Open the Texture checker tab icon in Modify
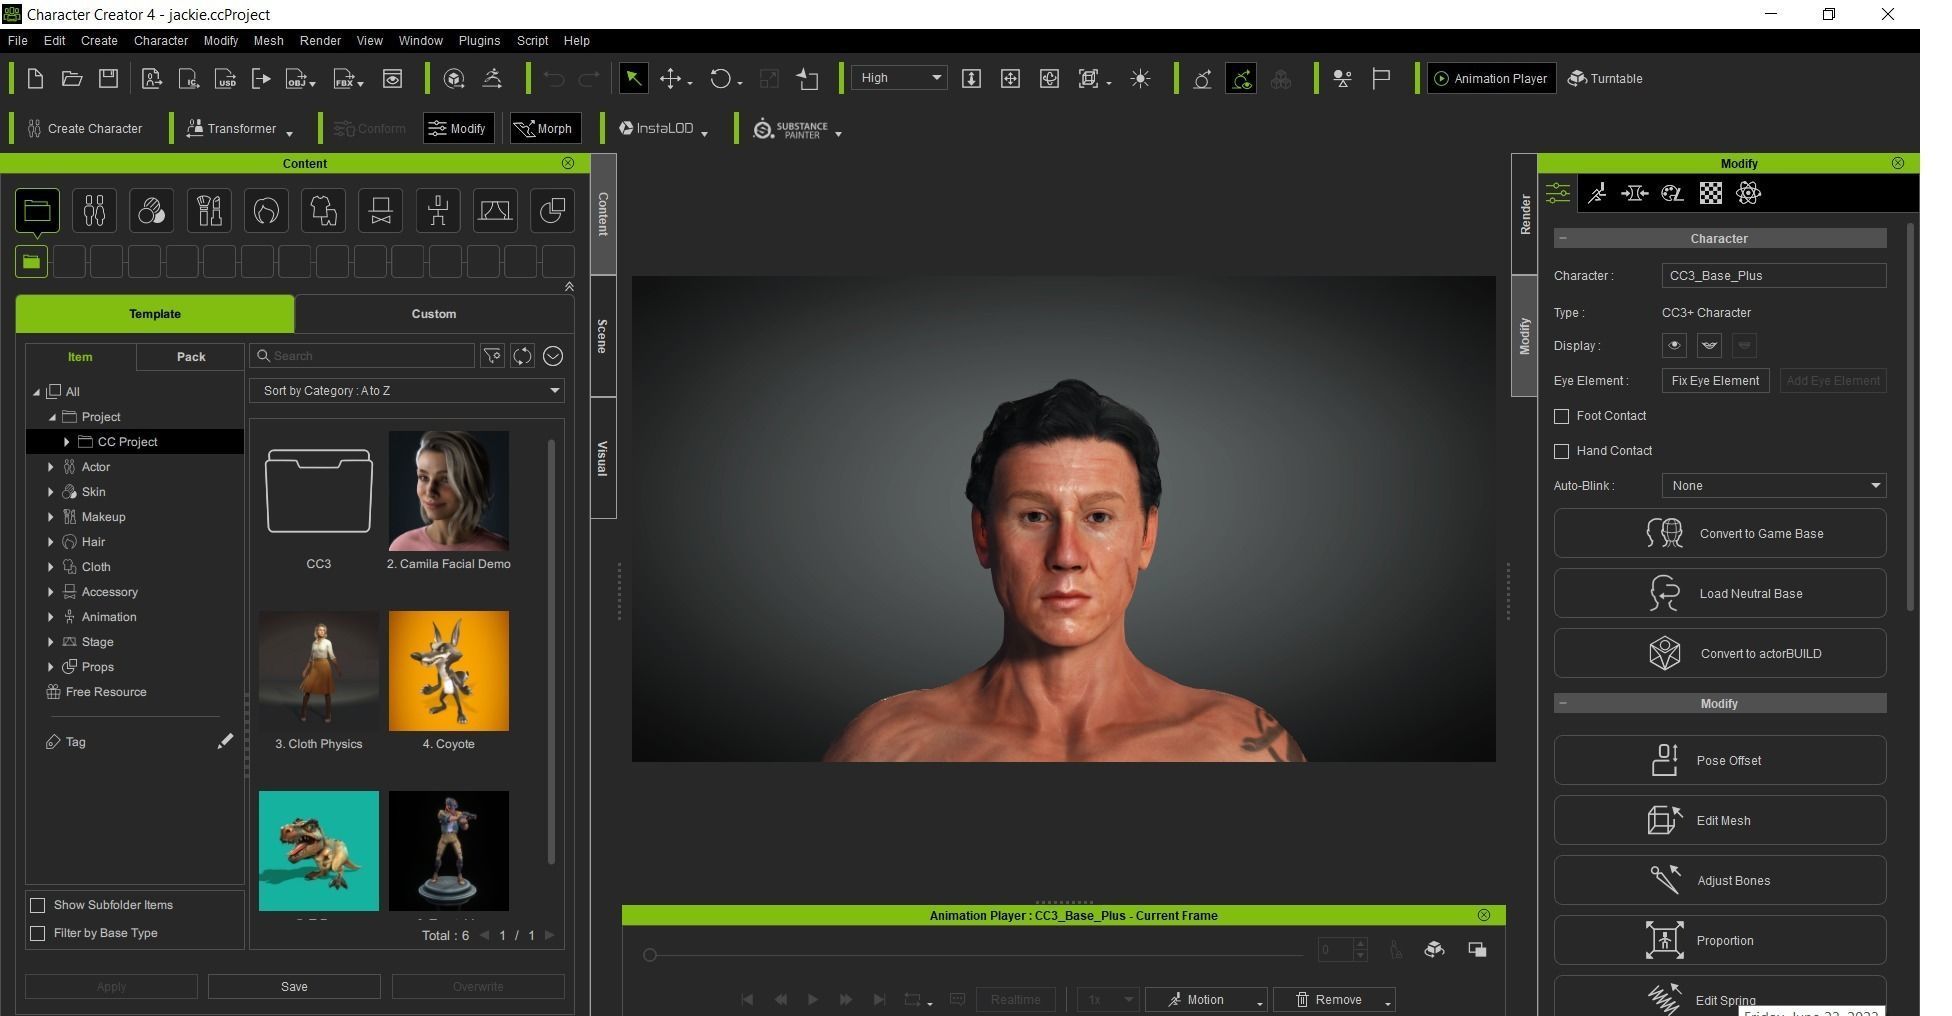Screen dimensions: 1952x1016 1711,194
